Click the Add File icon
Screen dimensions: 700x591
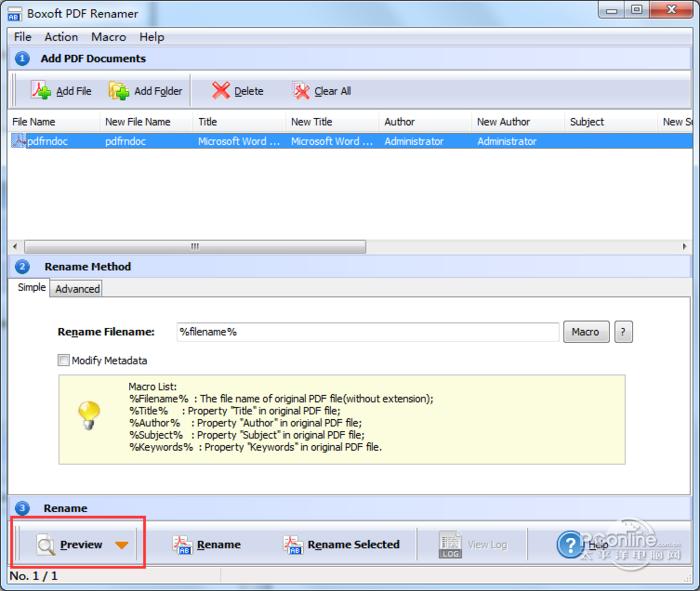(41, 91)
